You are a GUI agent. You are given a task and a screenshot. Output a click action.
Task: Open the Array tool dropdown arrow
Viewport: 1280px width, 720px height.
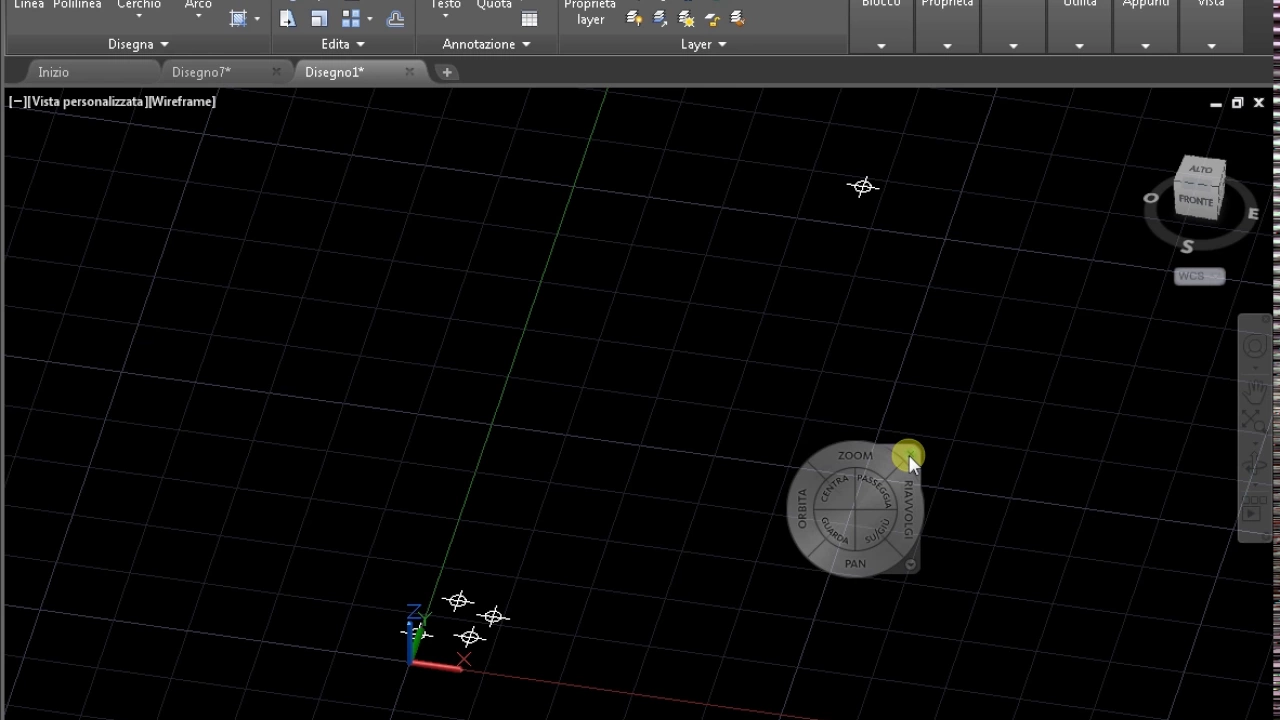pyautogui.click(x=370, y=19)
